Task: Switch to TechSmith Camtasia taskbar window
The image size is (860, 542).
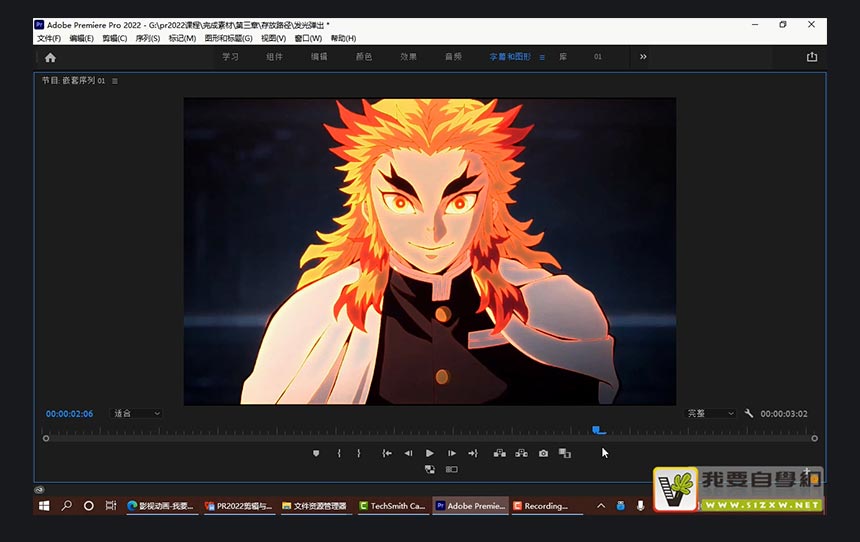Action: tap(393, 506)
